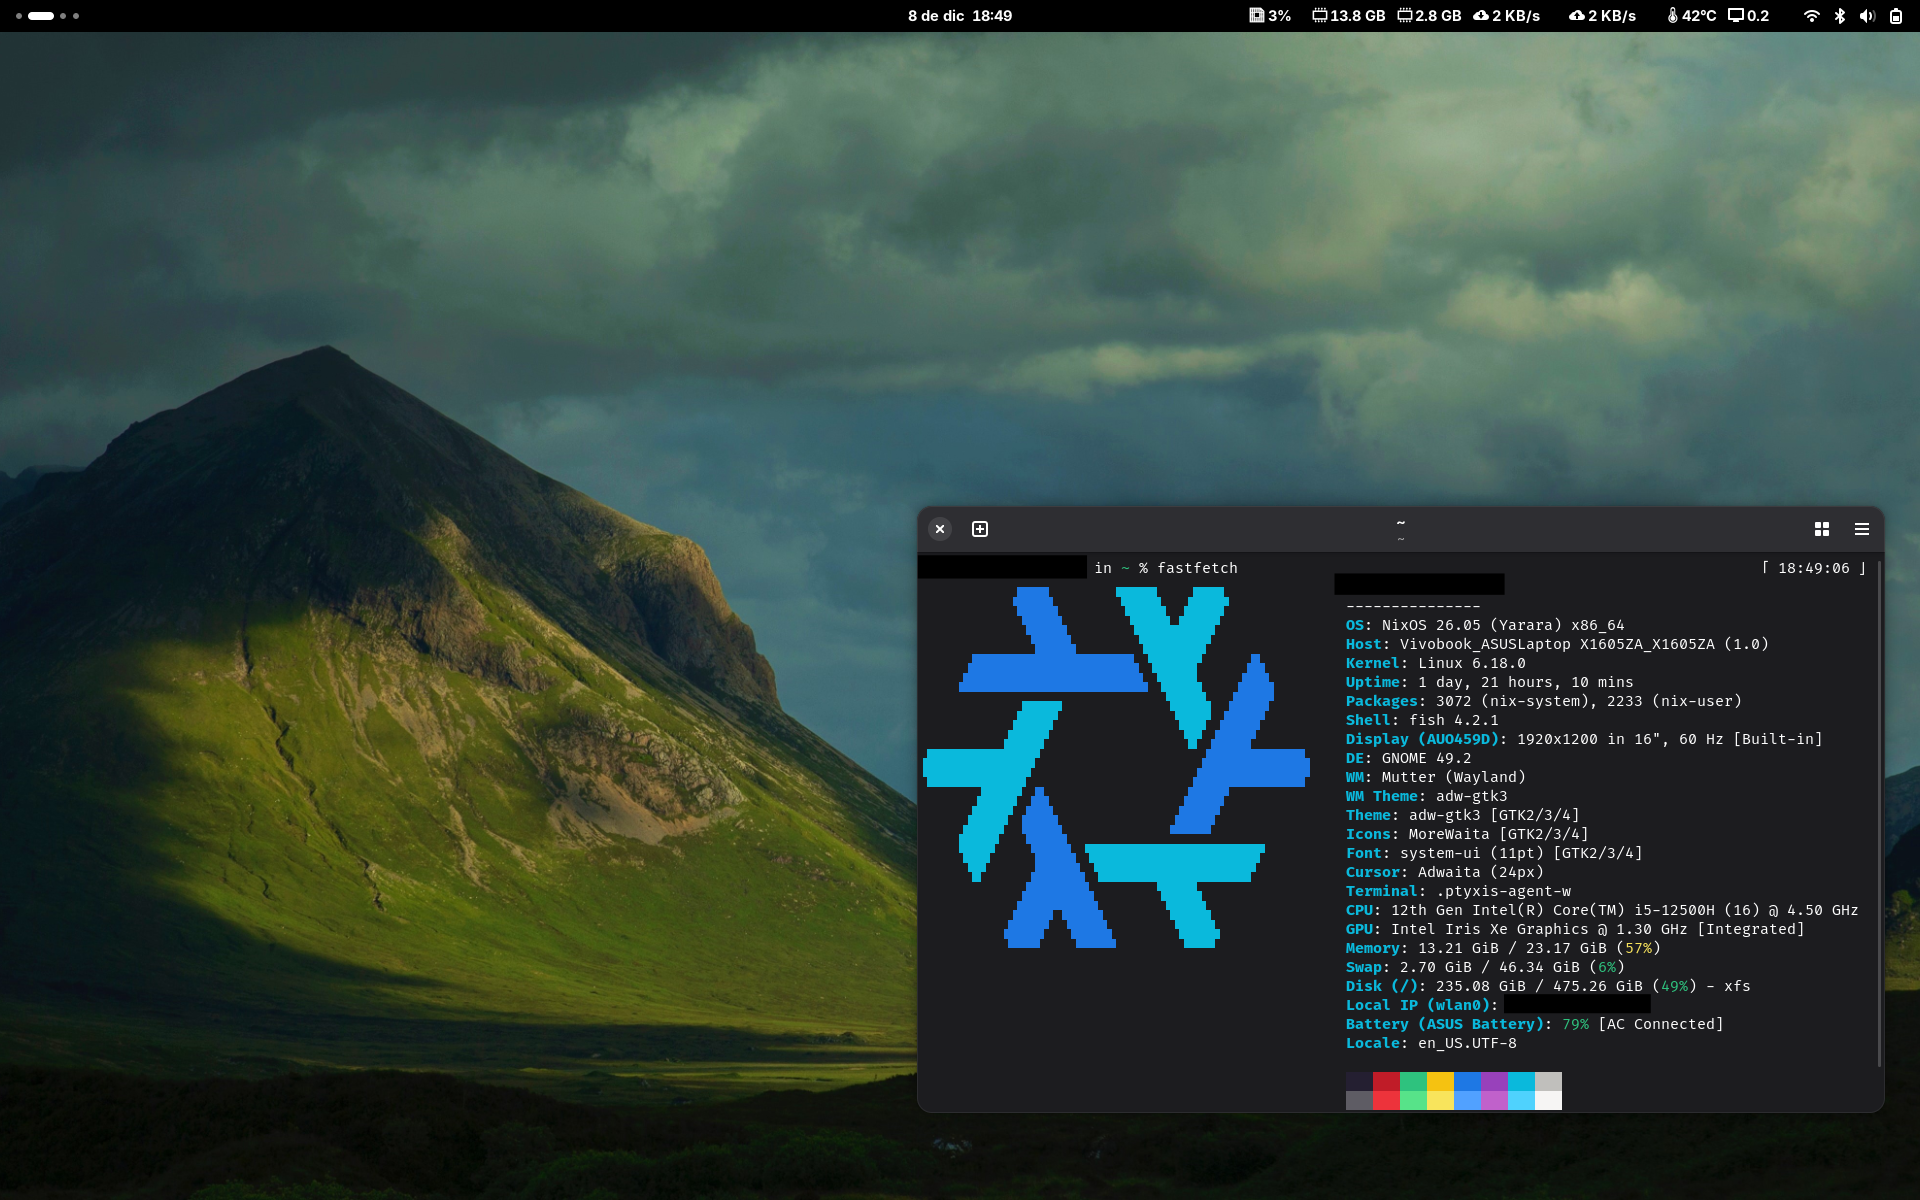Screen dimensions: 1920x1200
Task: Open Wi-Fi status in top bar
Action: [1811, 16]
